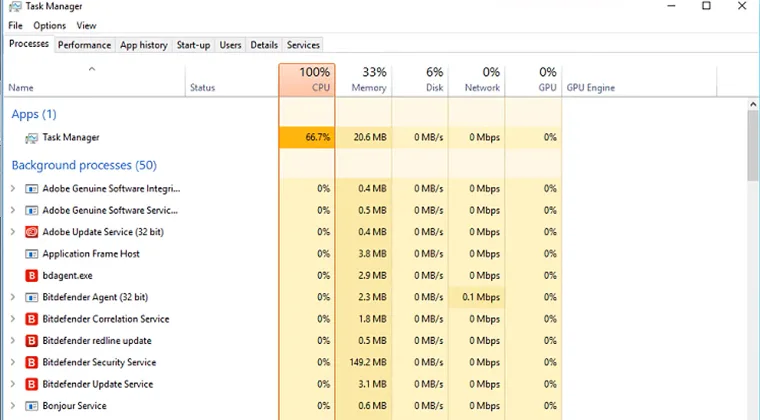This screenshot has height=420, width=760.
Task: Click the scrollbar up arrow
Action: coord(753,104)
